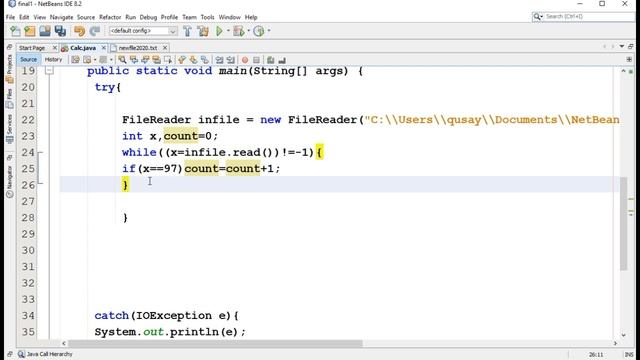Click the Open Project toolbar icon
The image size is (640, 360).
[45, 31]
